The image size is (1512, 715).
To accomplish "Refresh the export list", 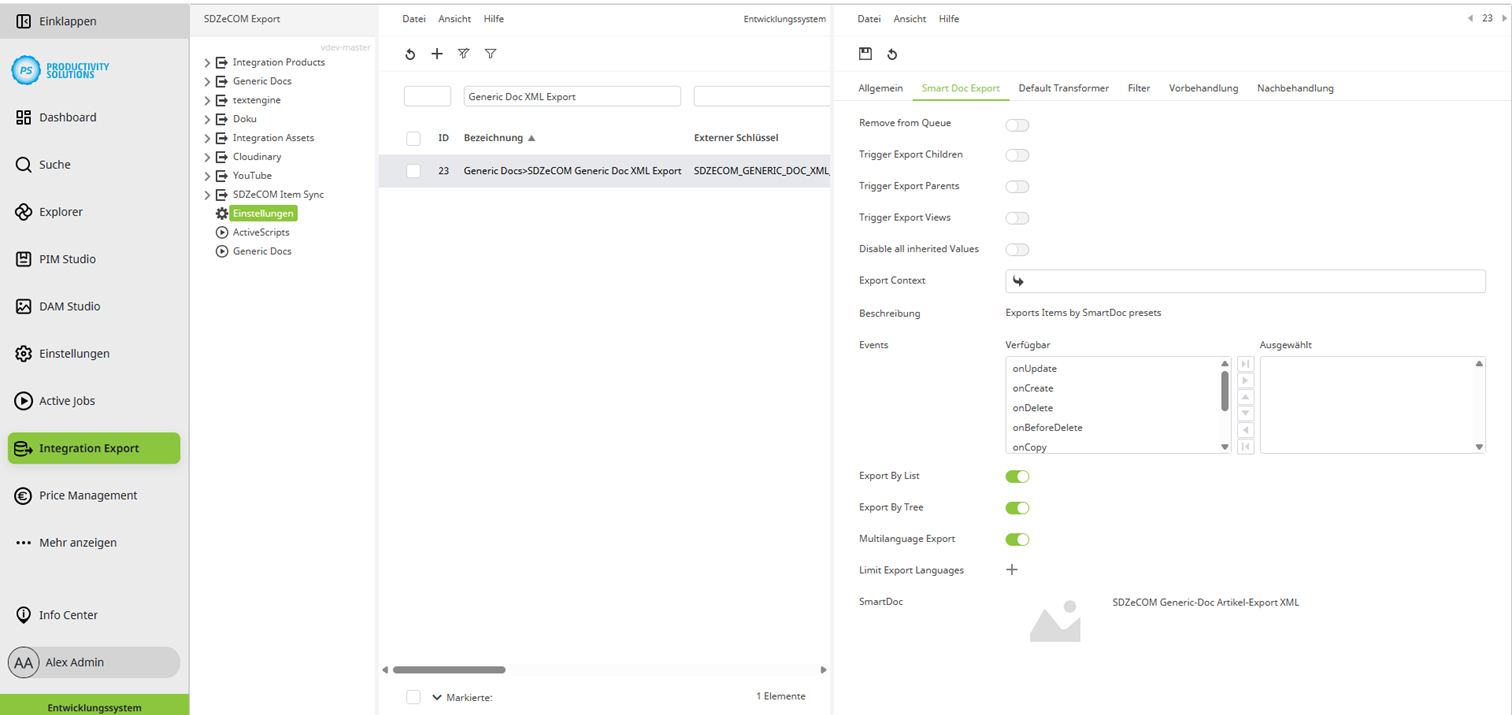I will coord(409,54).
